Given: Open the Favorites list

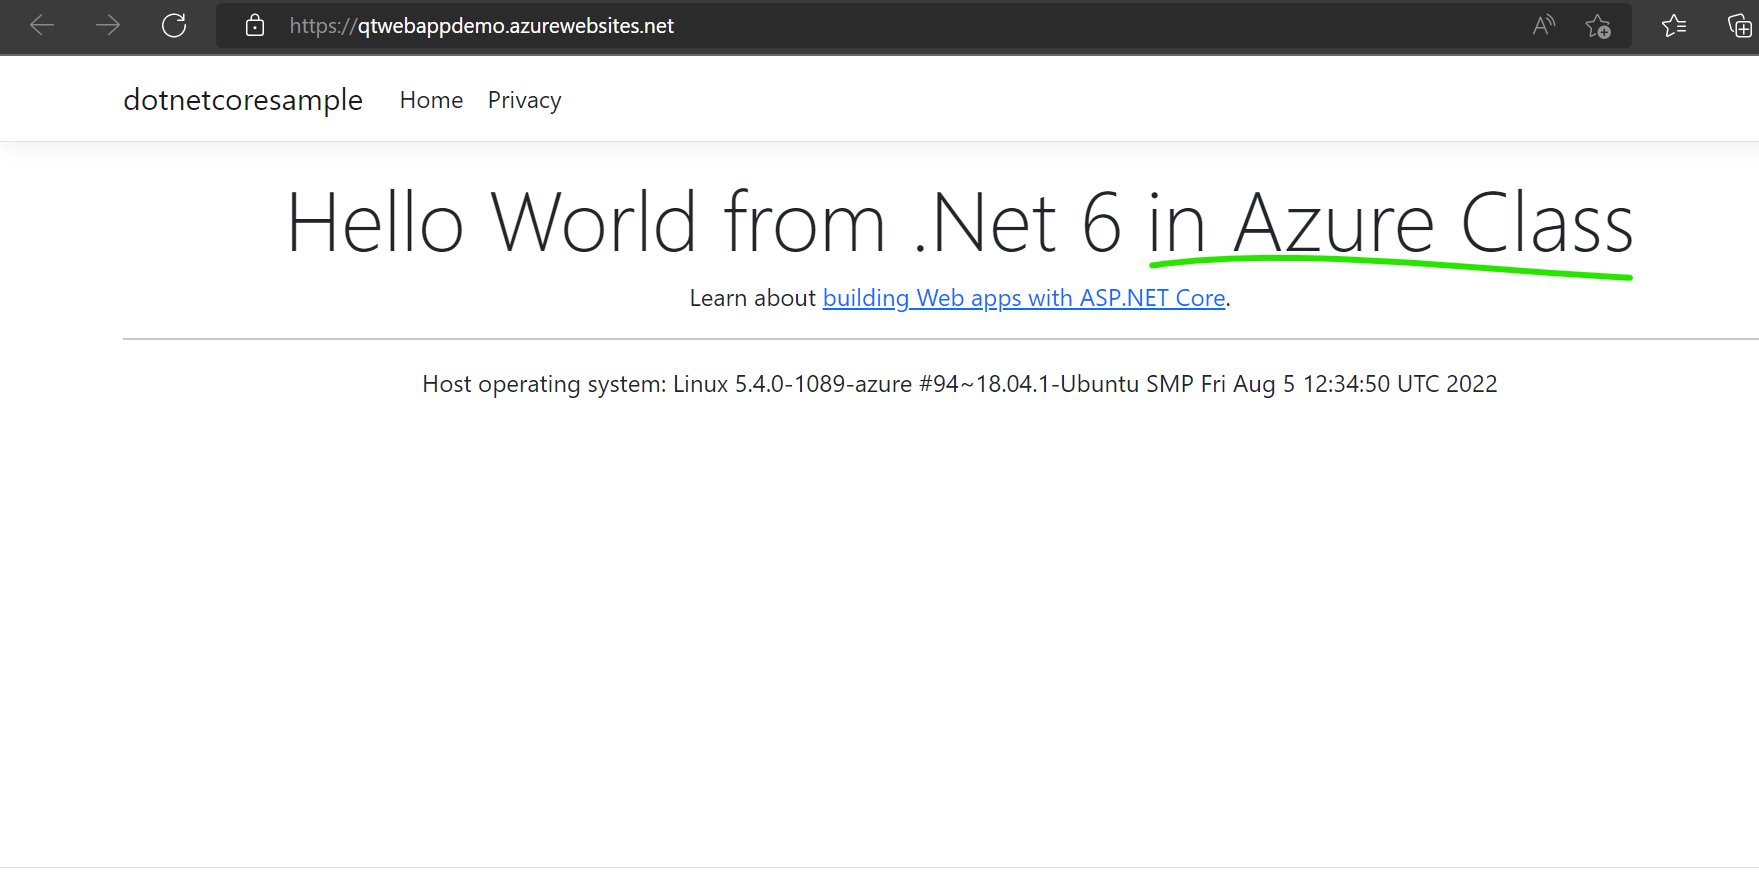Looking at the screenshot, I should [x=1674, y=25].
